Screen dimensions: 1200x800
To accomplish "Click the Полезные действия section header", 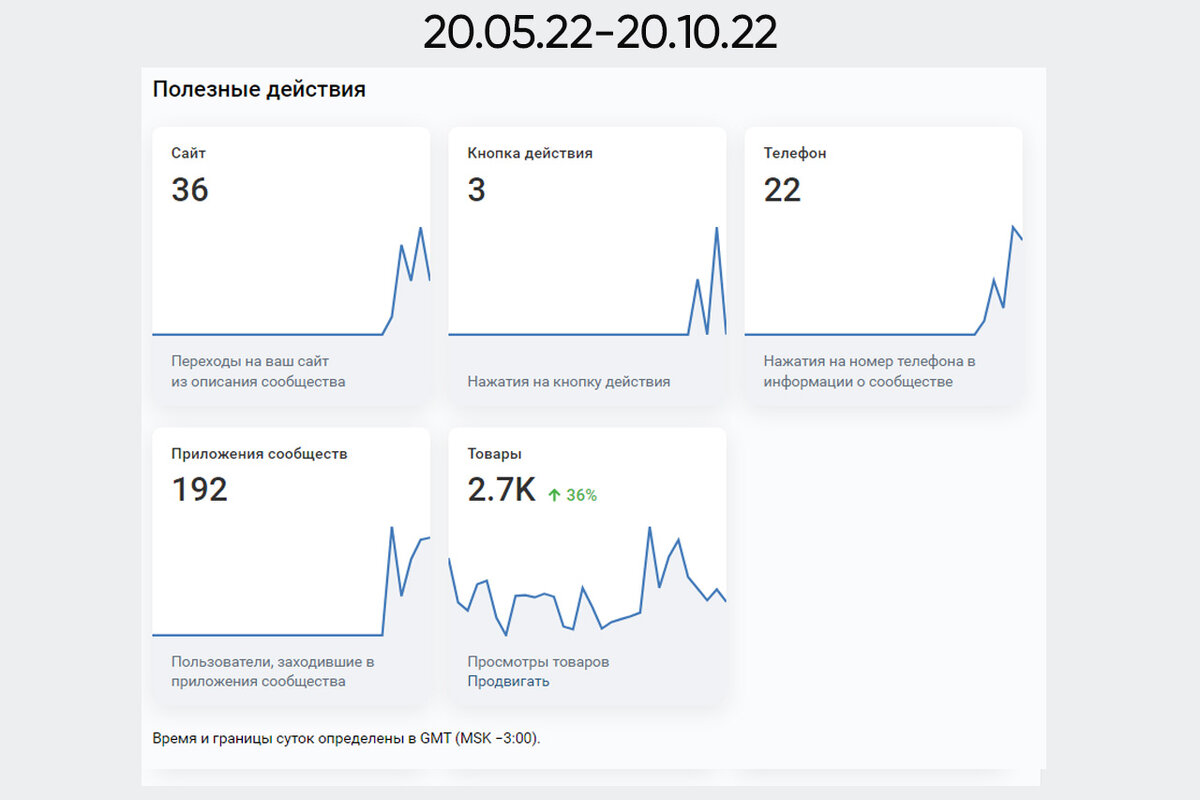I will pyautogui.click(x=259, y=89).
